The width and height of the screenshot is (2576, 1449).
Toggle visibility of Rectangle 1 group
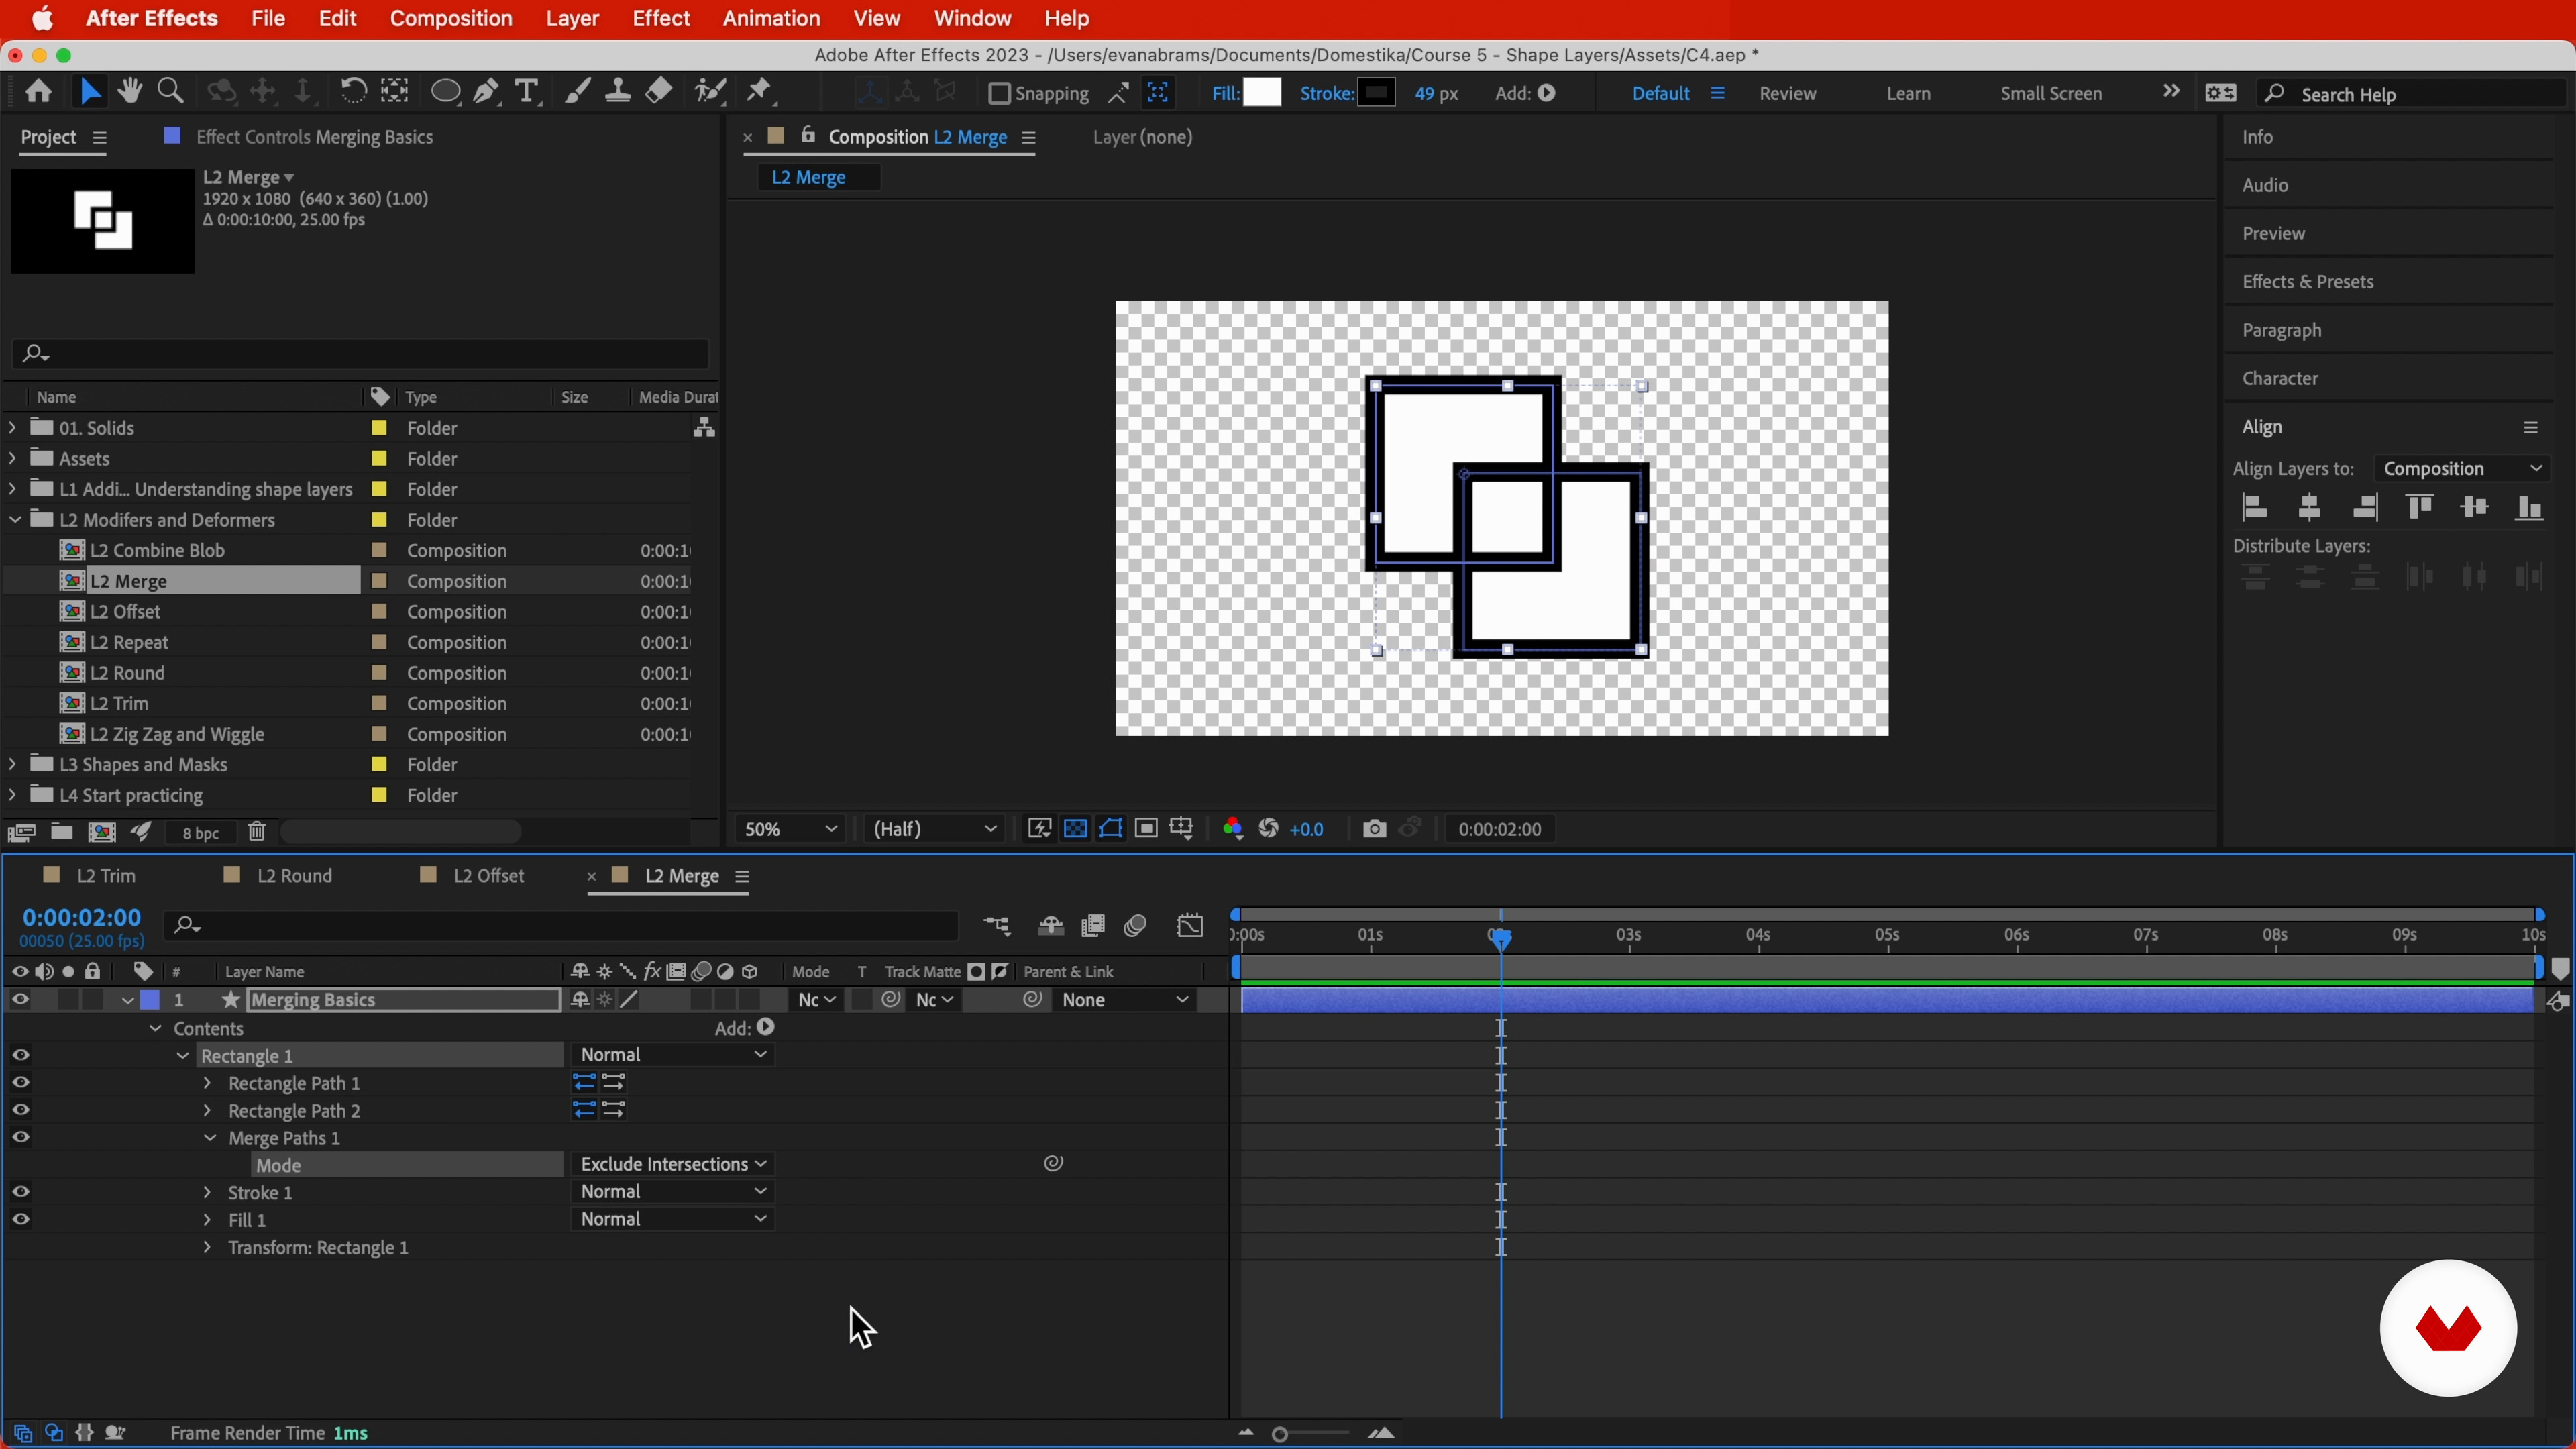click(x=20, y=1055)
